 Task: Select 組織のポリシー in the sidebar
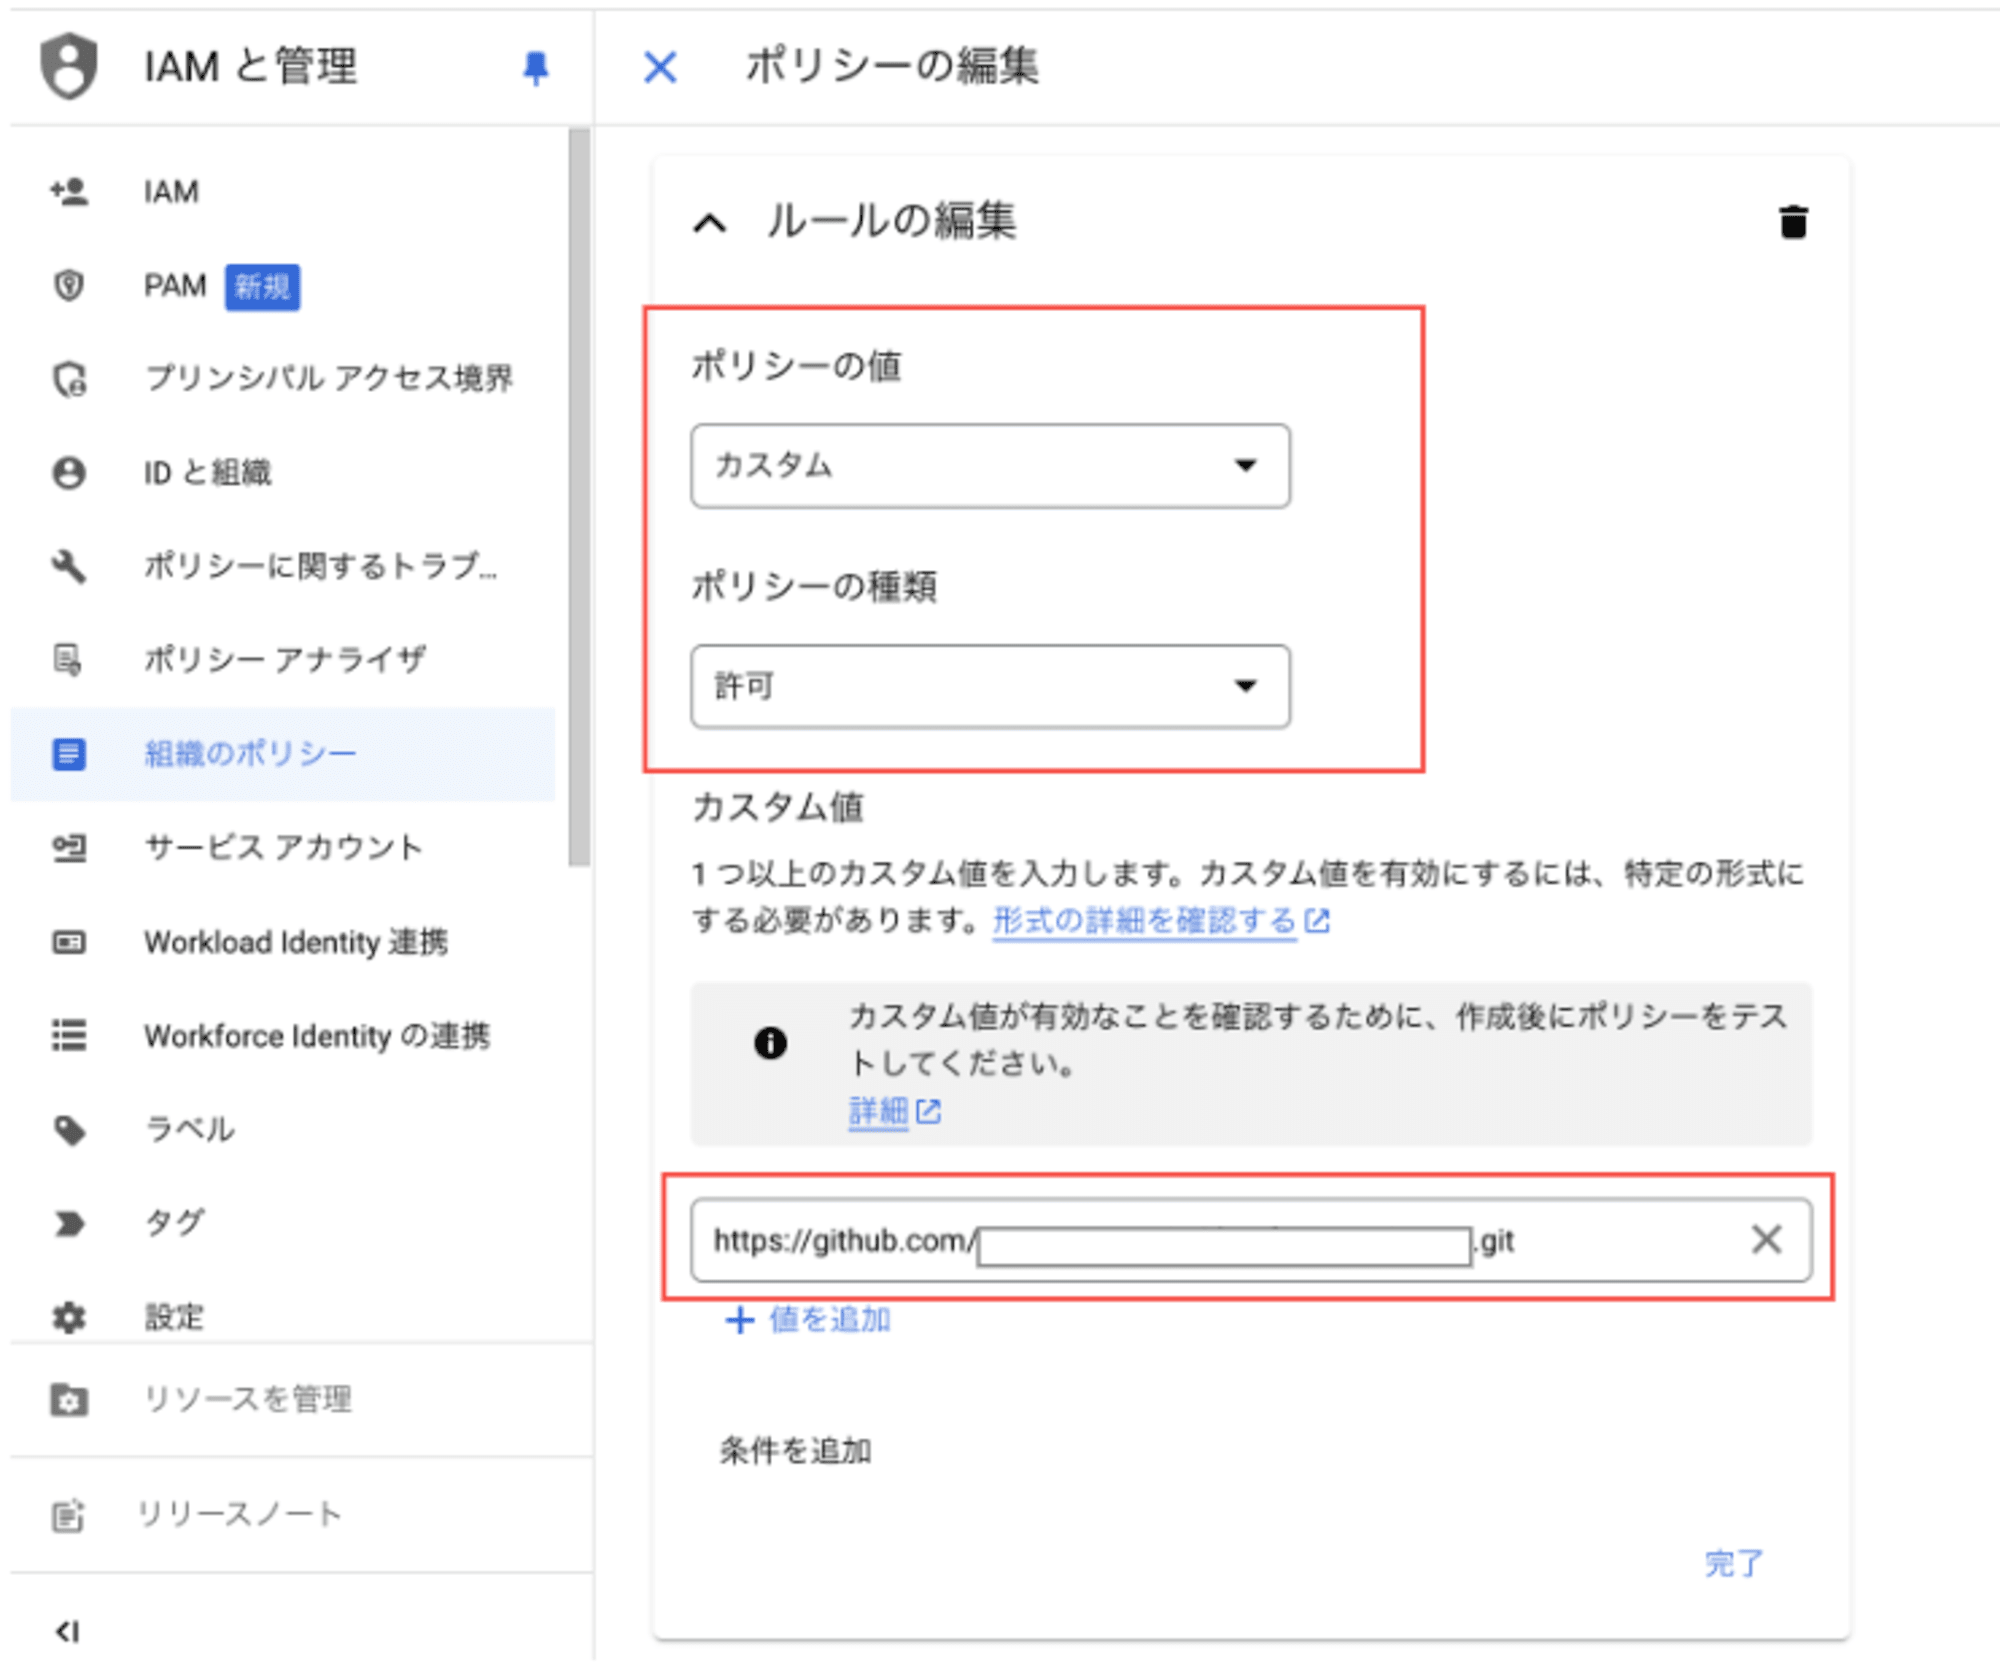[x=283, y=754]
